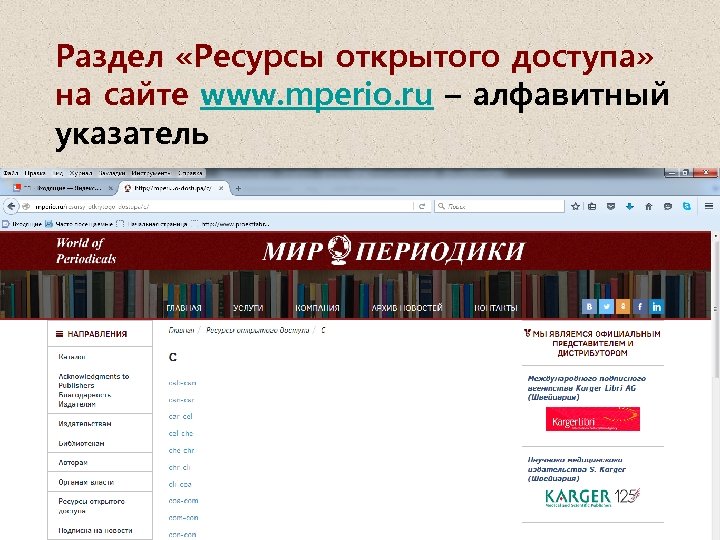Image resolution: width=720 pixels, height=540 pixels.
Task: Click the red KargerLibri logo
Action: tap(593, 419)
